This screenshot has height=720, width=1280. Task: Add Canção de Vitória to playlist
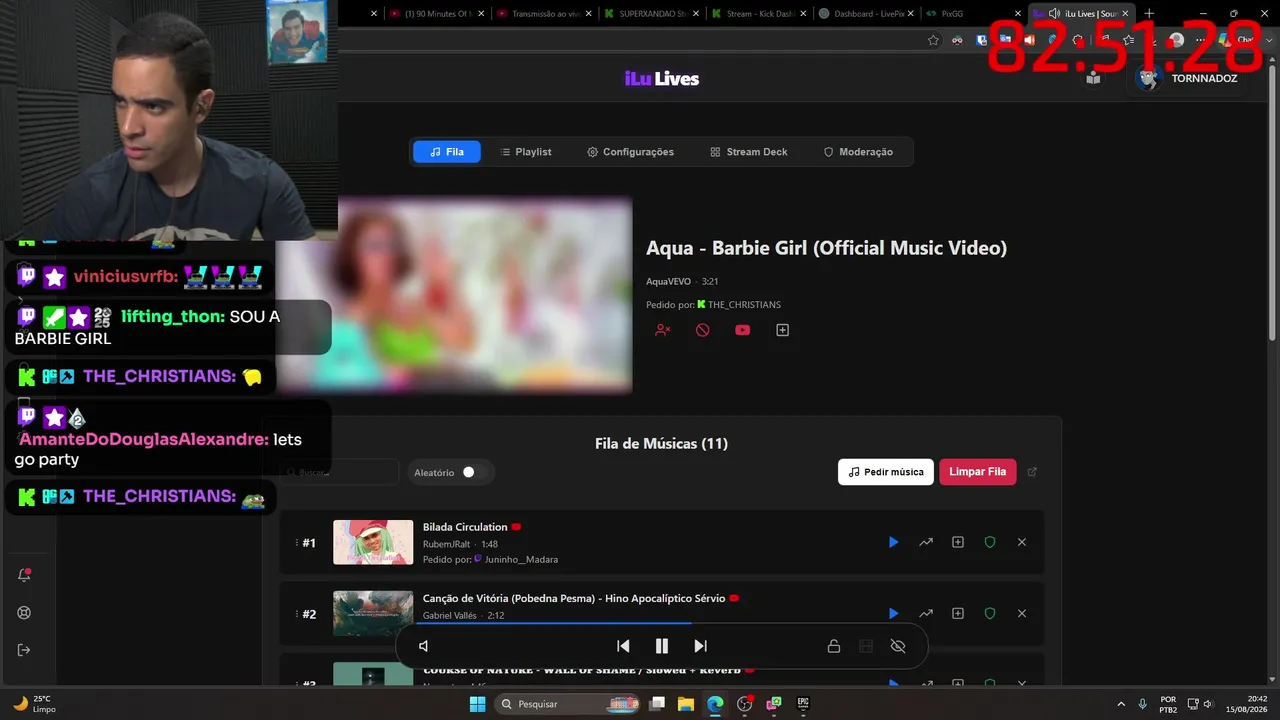(x=958, y=613)
